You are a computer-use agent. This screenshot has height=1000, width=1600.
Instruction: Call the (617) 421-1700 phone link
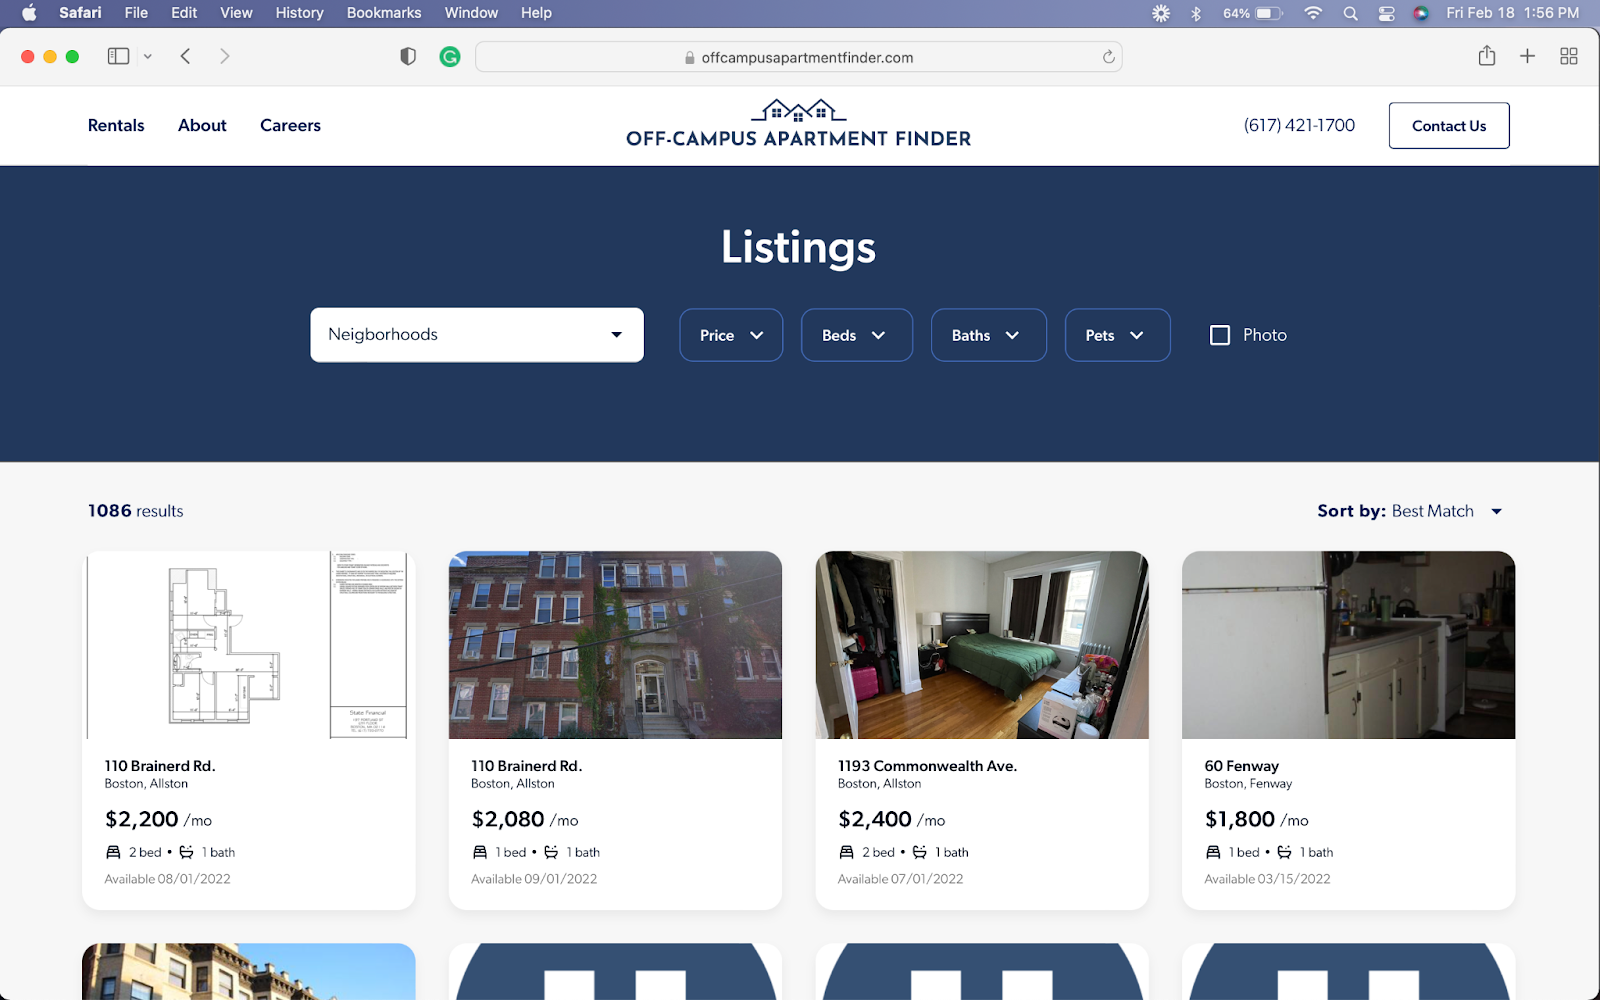click(x=1299, y=125)
